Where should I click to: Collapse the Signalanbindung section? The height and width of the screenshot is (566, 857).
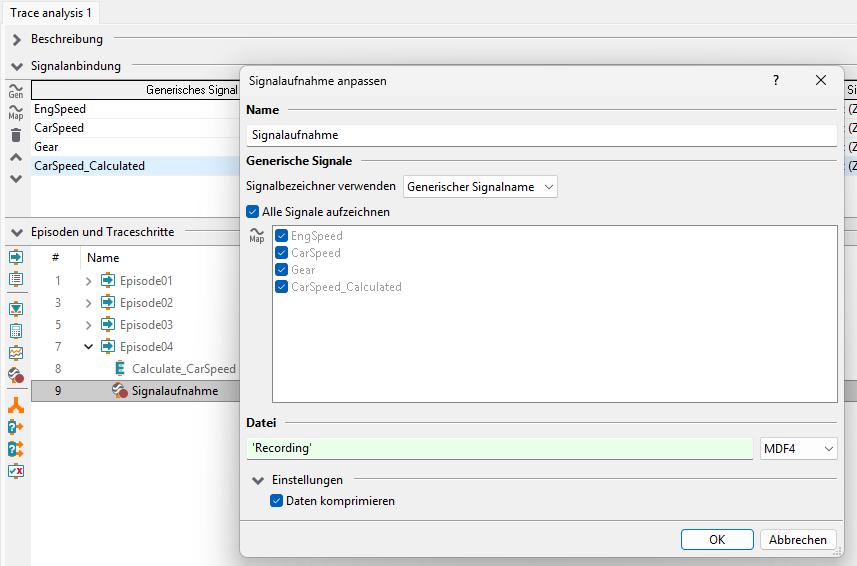(17, 67)
